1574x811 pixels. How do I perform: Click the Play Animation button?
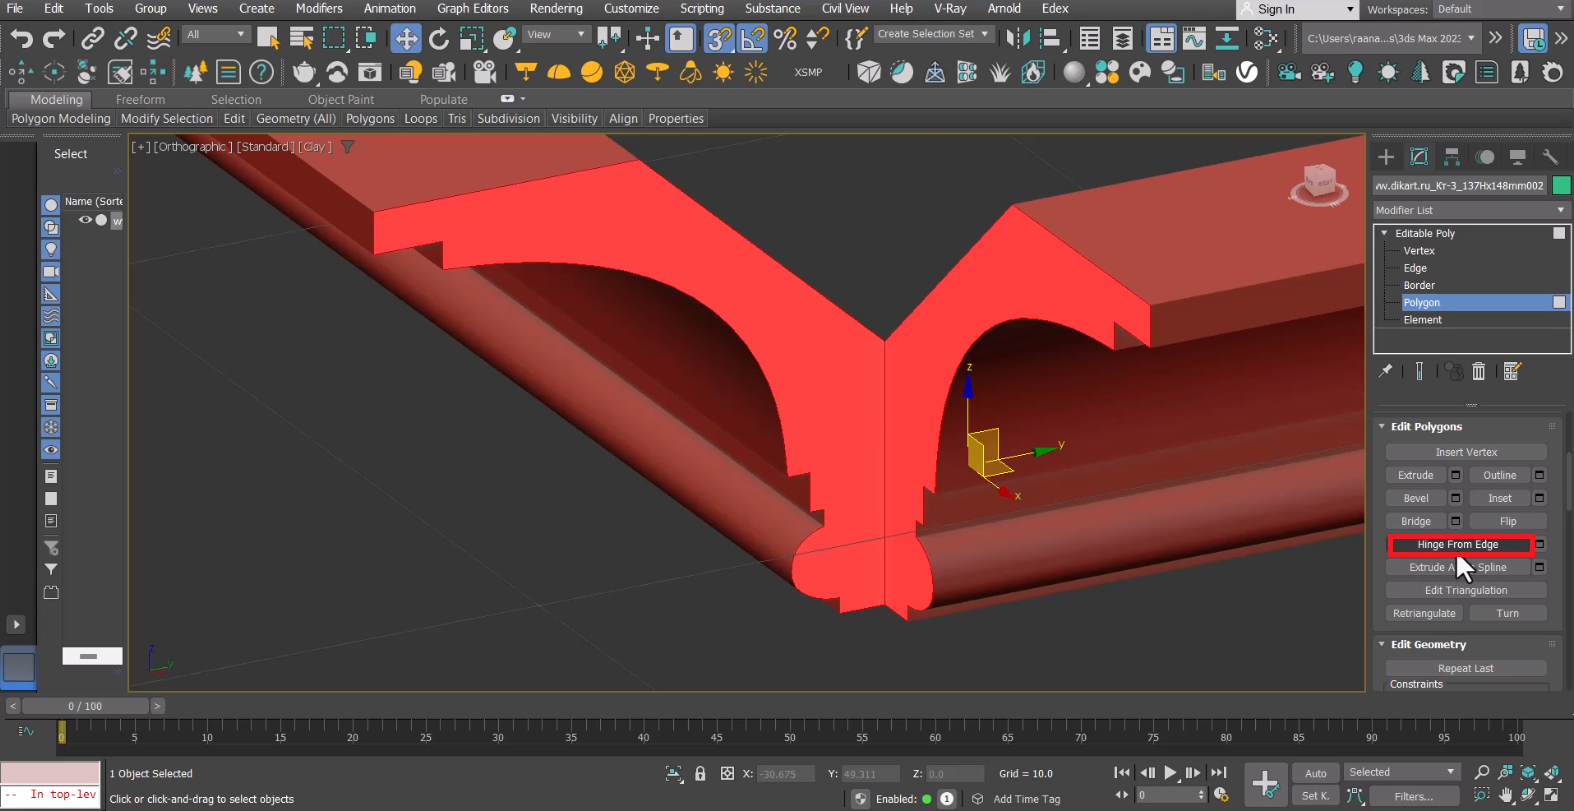pyautogui.click(x=1170, y=773)
